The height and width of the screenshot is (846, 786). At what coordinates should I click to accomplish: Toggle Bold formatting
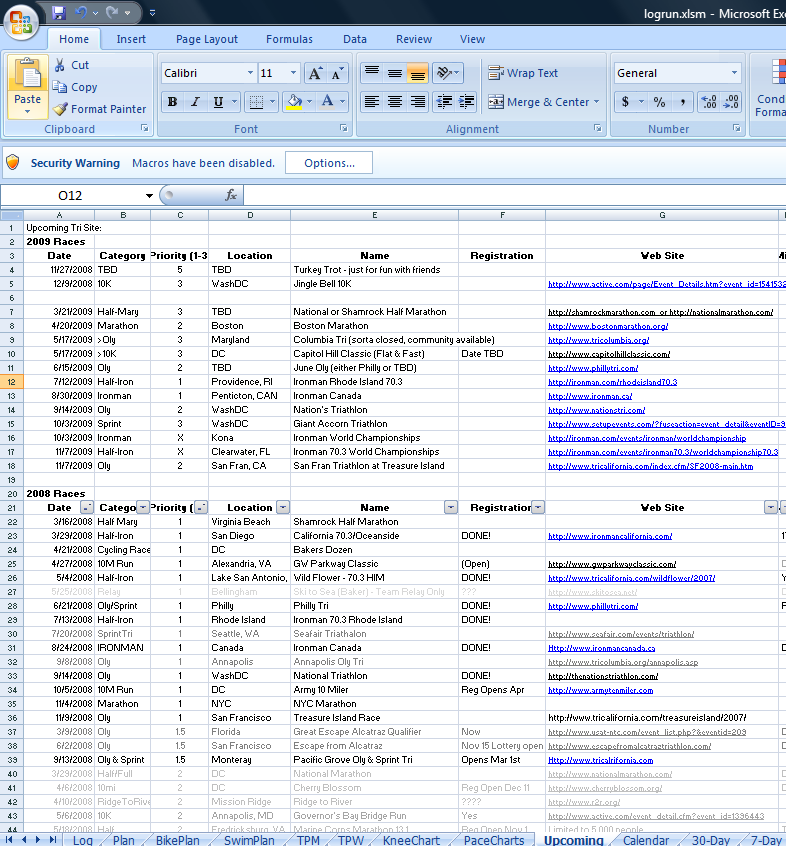tap(173, 101)
